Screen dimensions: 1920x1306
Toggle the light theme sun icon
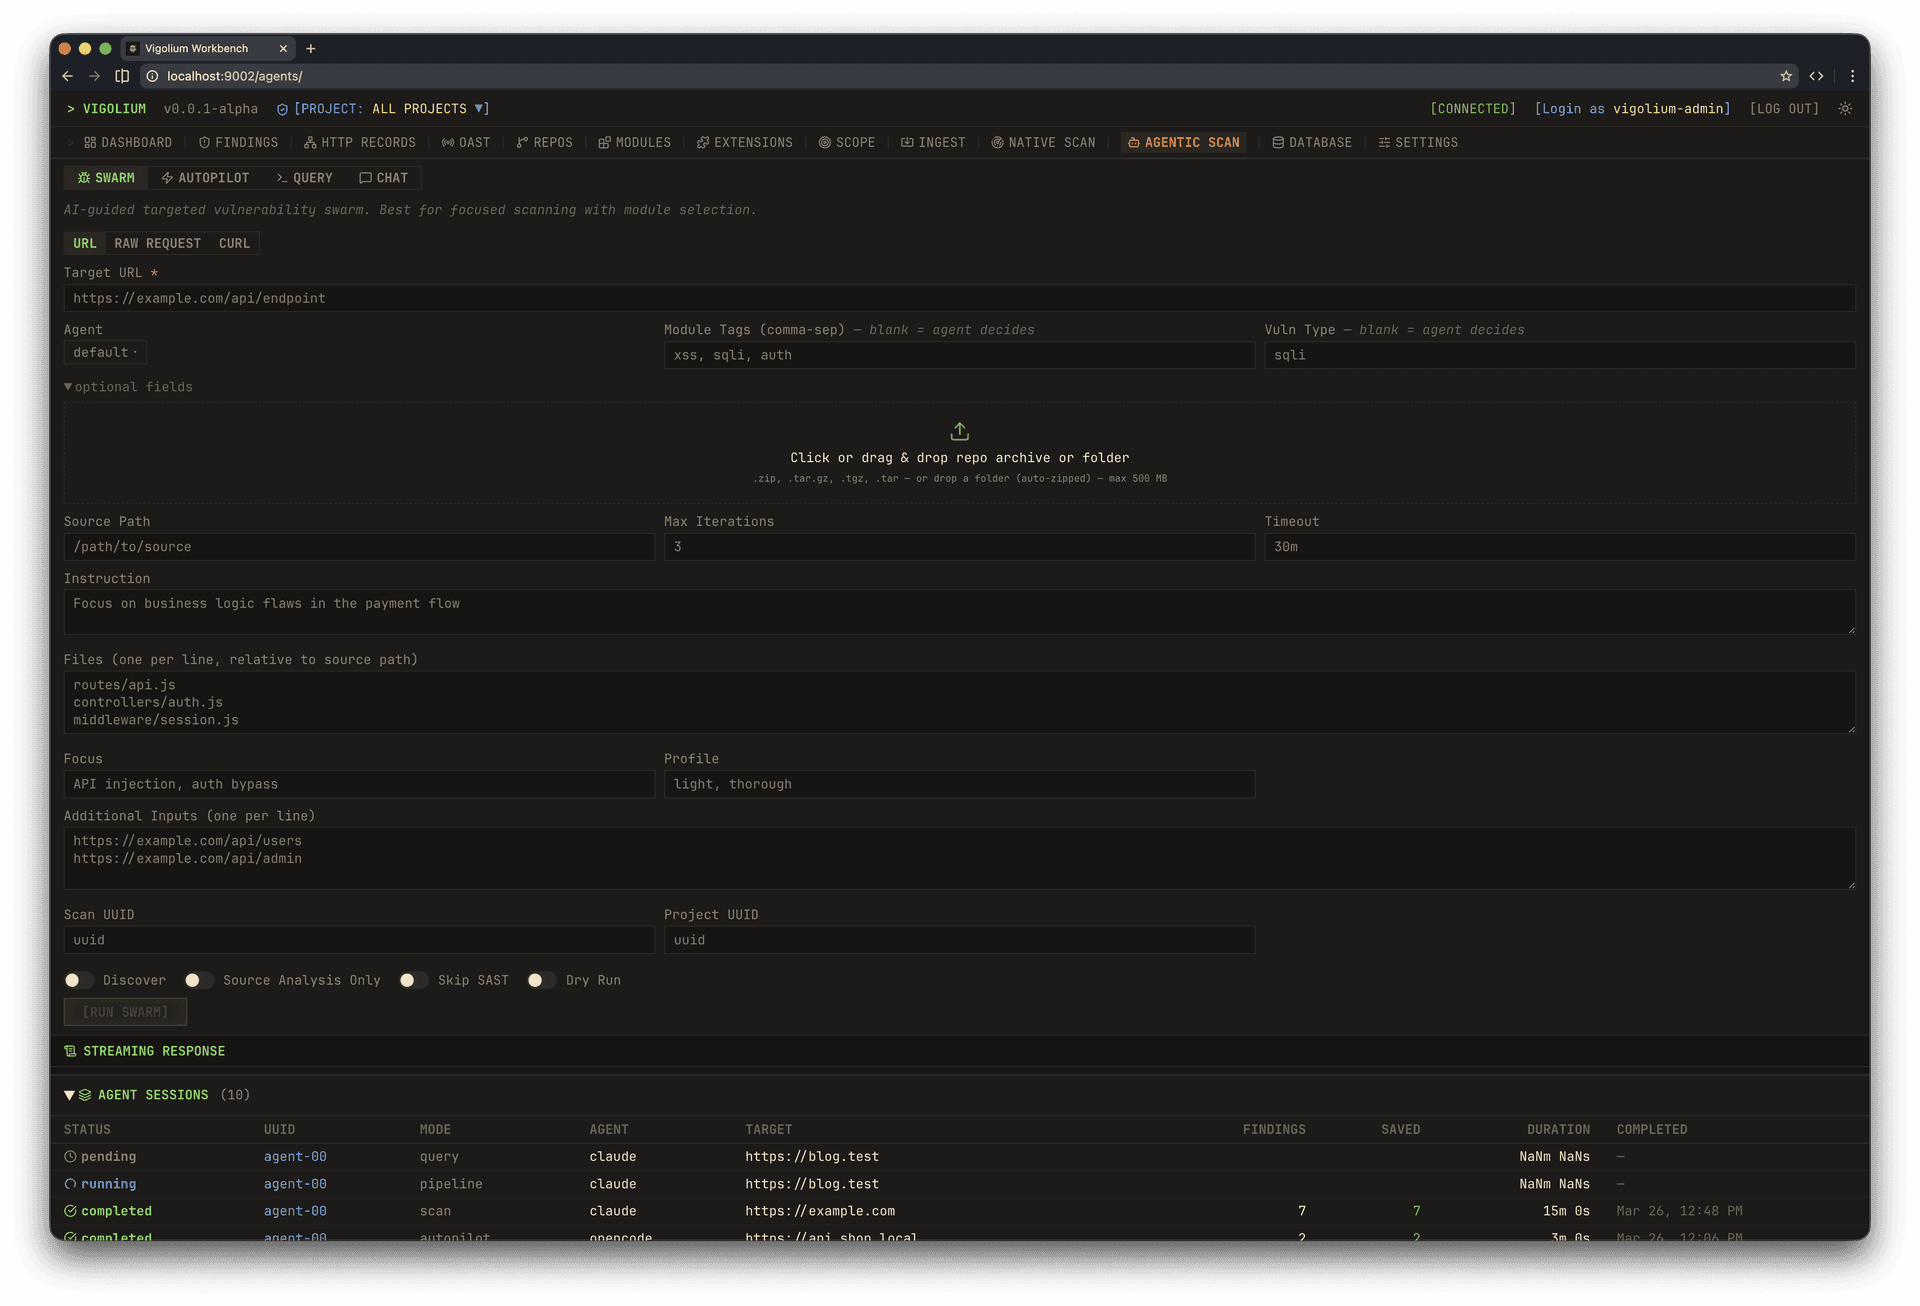pyautogui.click(x=1846, y=109)
